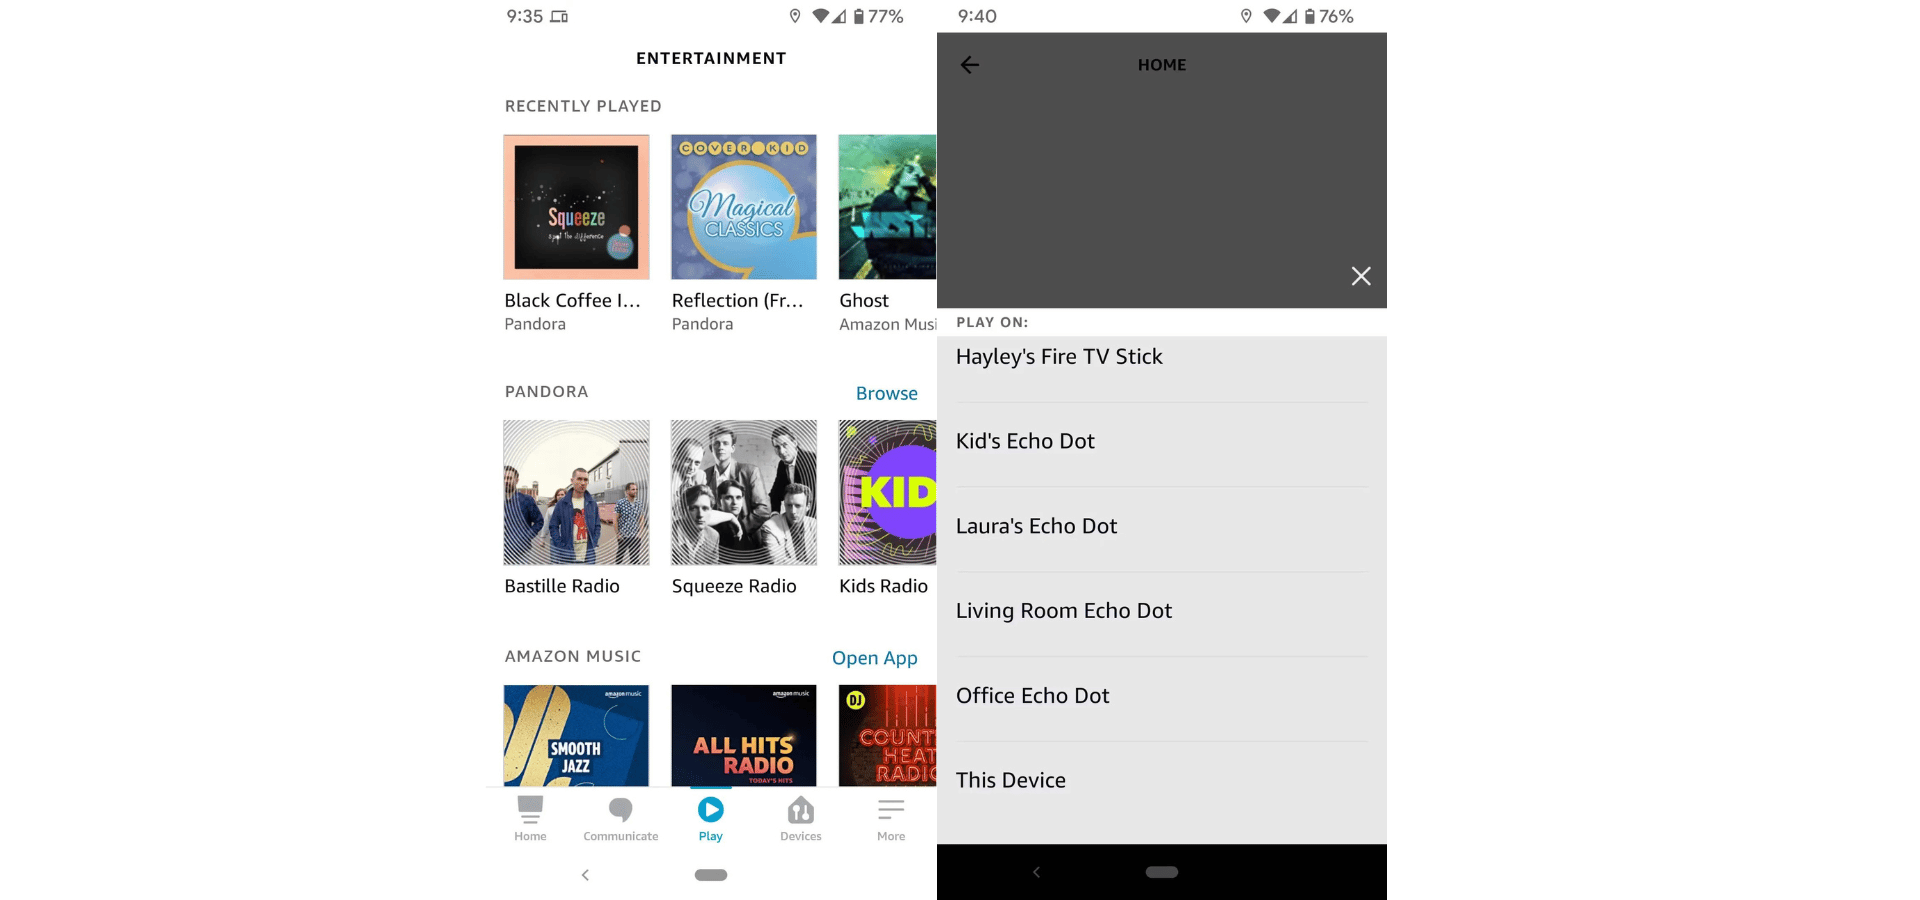Click Open App beside Amazon Music

point(874,658)
